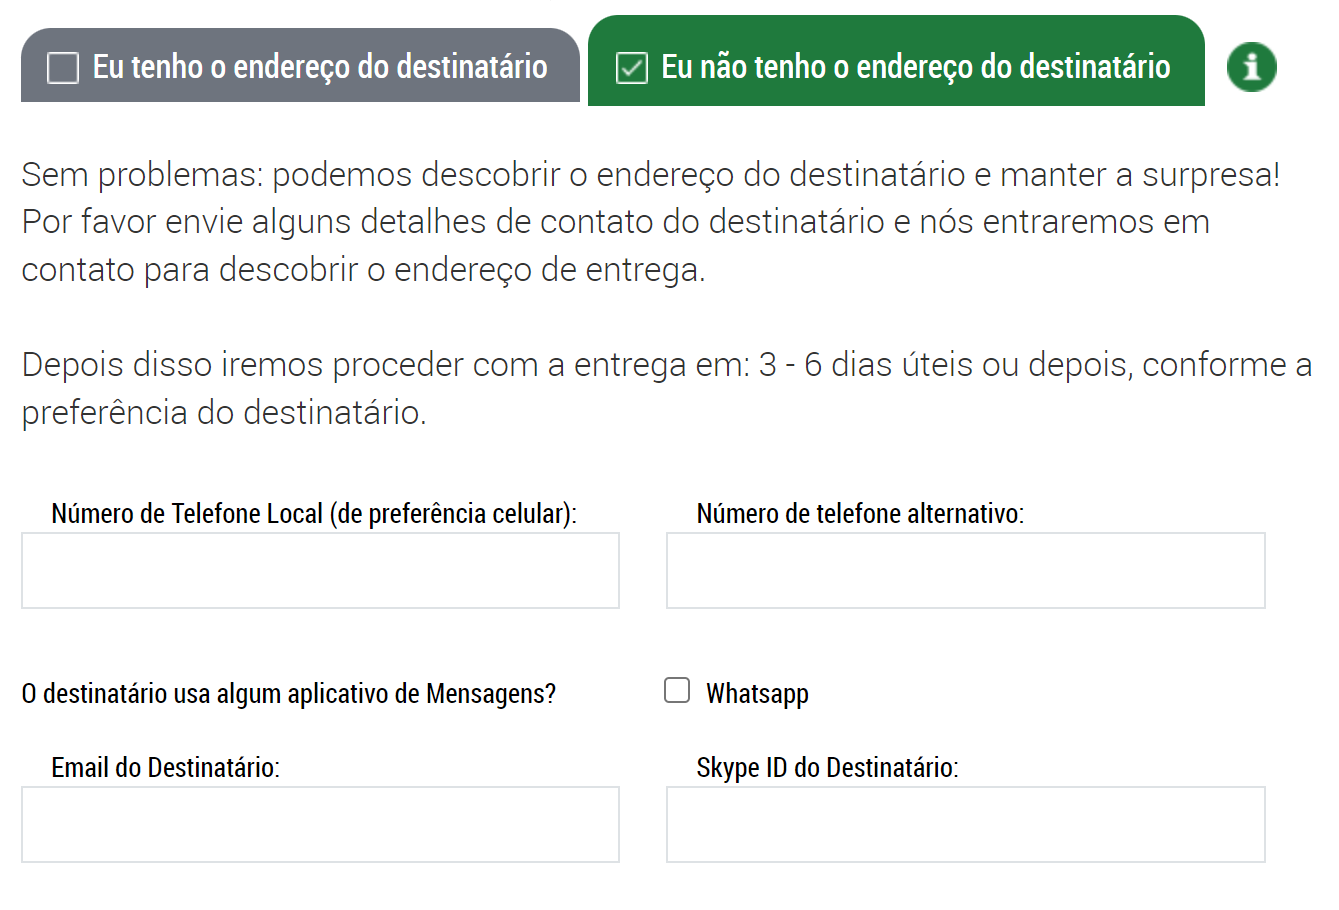Click the 'Número de telefone alternativo' field
The image size is (1339, 910).
click(965, 570)
